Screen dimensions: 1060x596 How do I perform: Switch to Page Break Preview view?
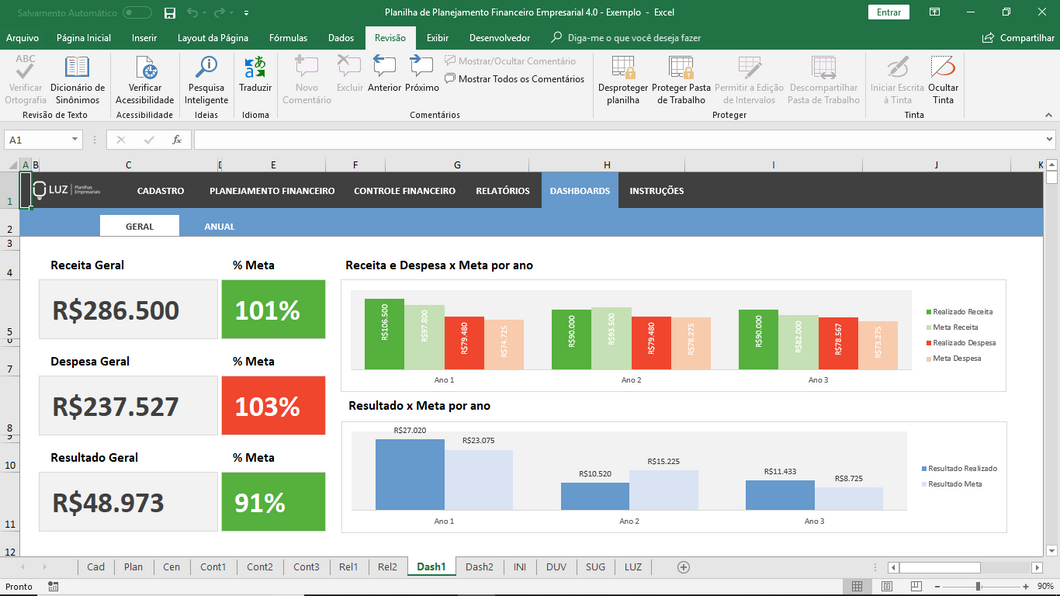point(916,586)
